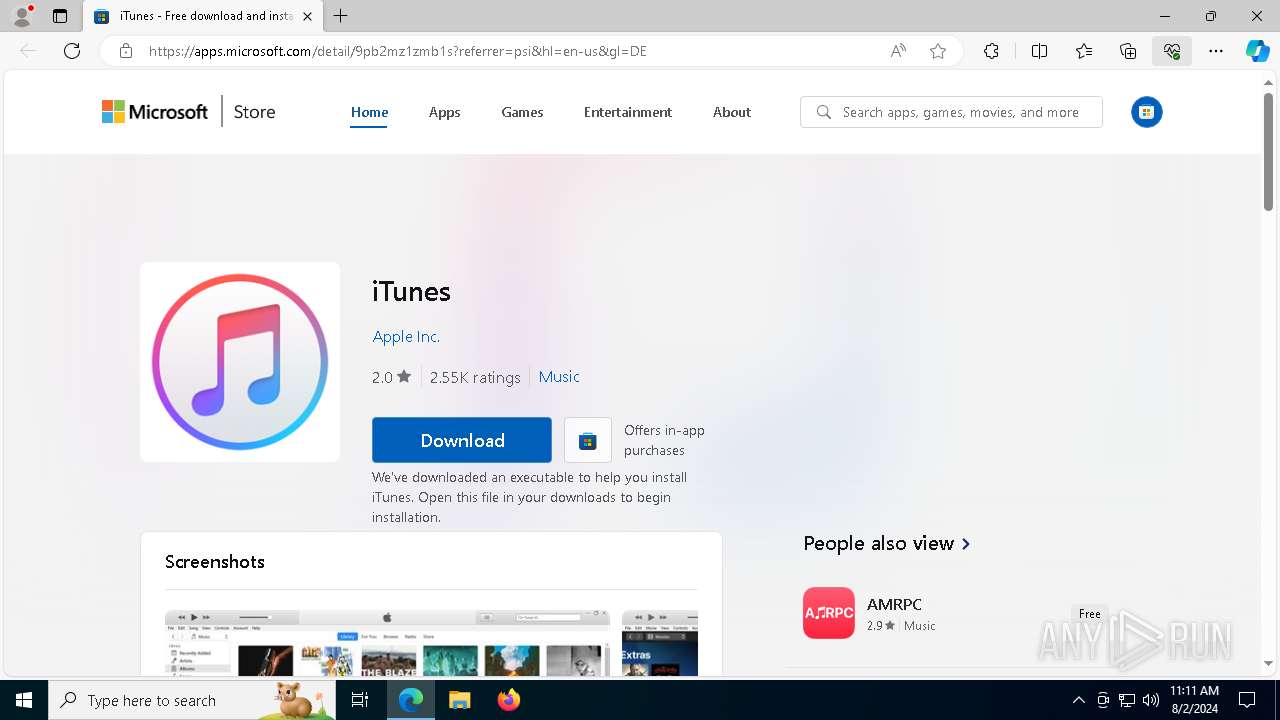
Task: Click the volume speaker icon
Action: click(1151, 700)
